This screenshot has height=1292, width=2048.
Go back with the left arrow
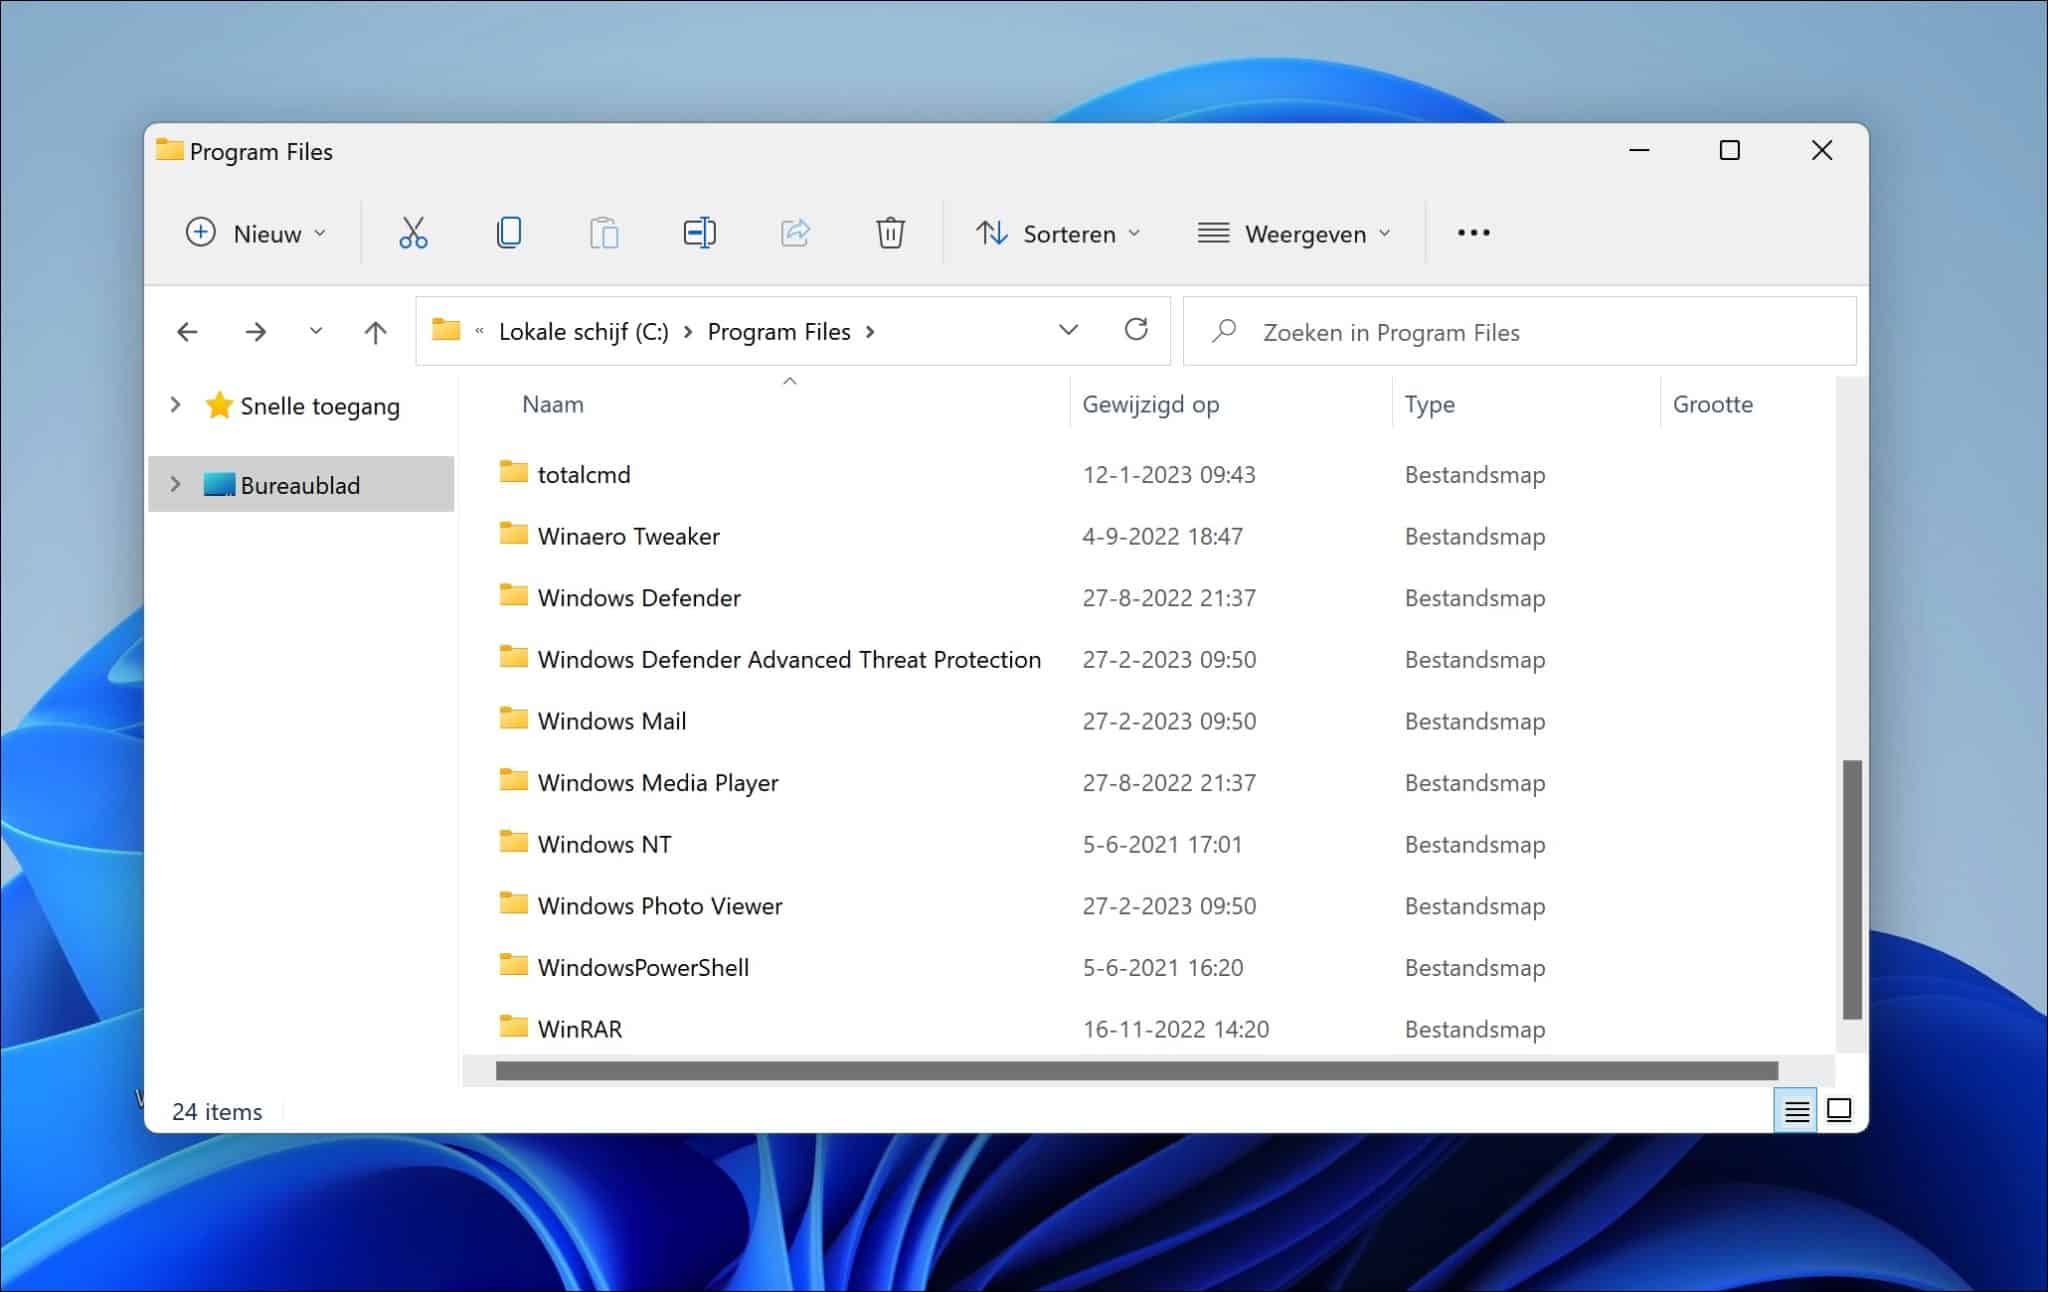pos(187,332)
